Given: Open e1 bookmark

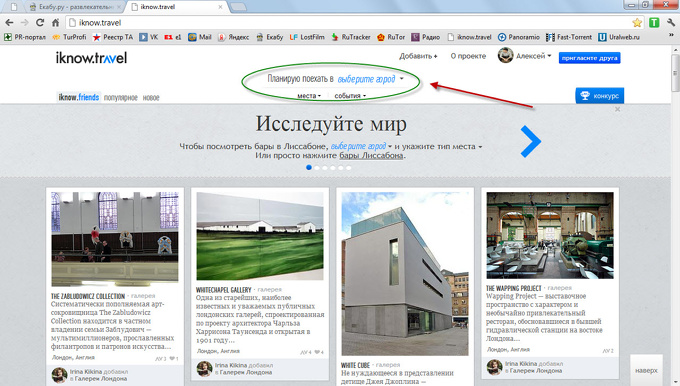Looking at the screenshot, I should click(x=173, y=37).
